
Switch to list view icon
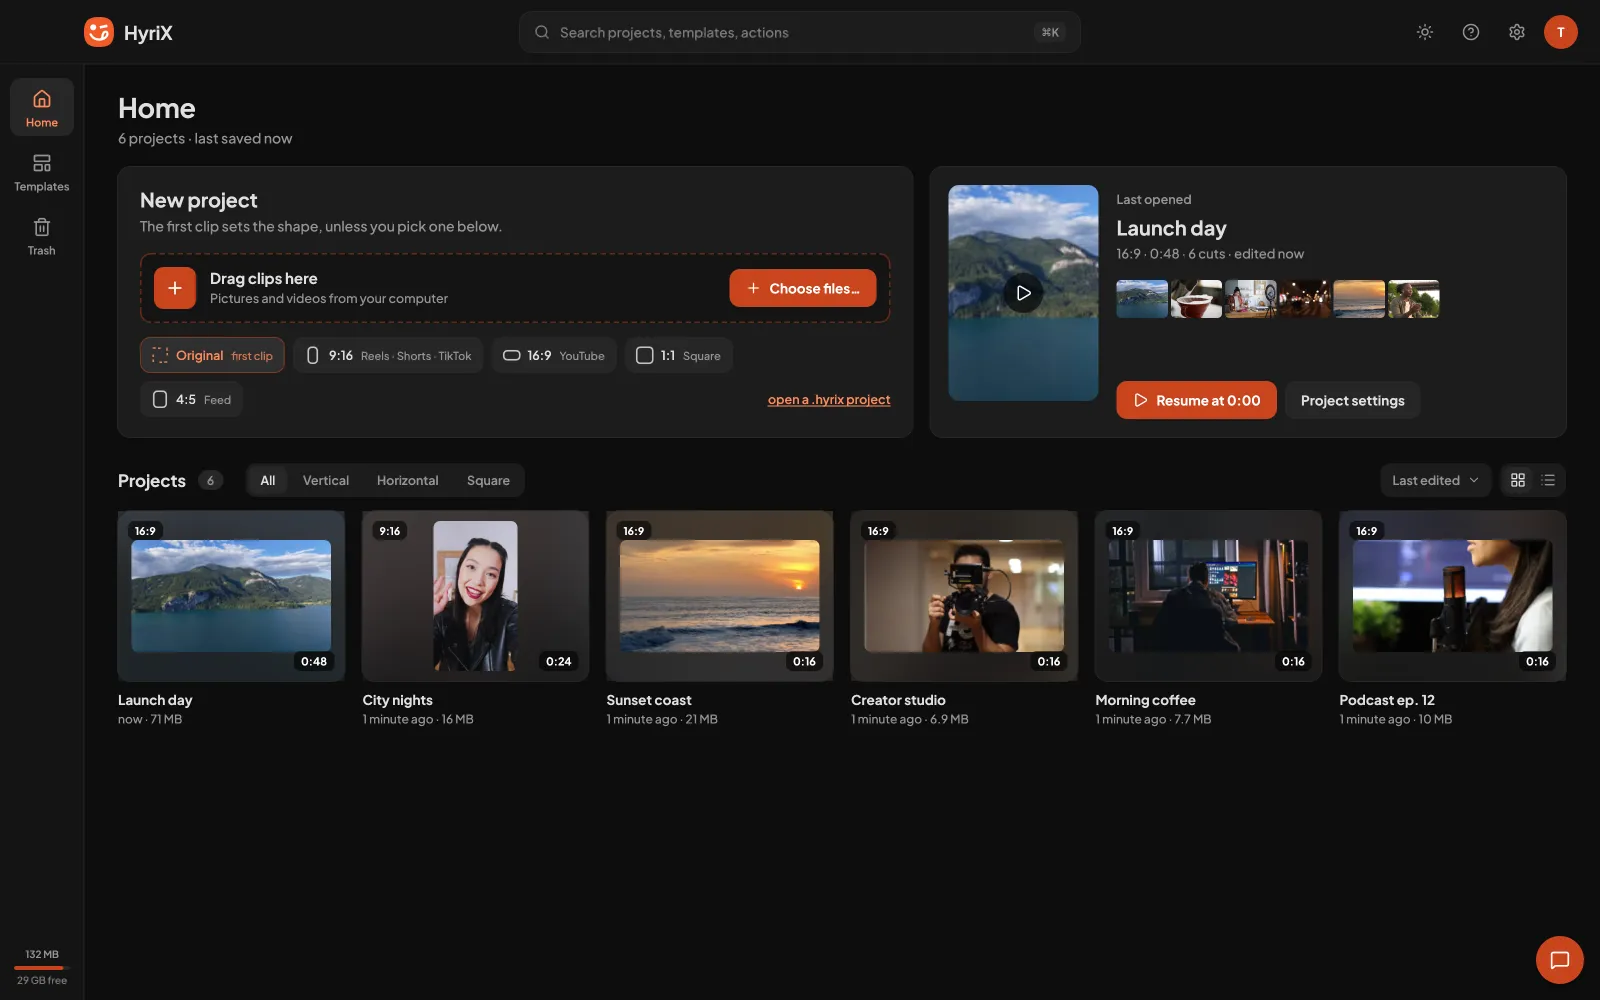coord(1549,480)
